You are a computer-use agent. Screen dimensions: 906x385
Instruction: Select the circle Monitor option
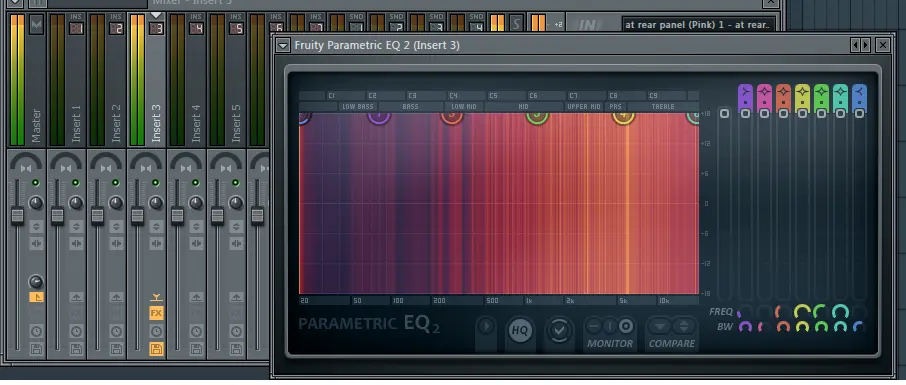point(625,327)
